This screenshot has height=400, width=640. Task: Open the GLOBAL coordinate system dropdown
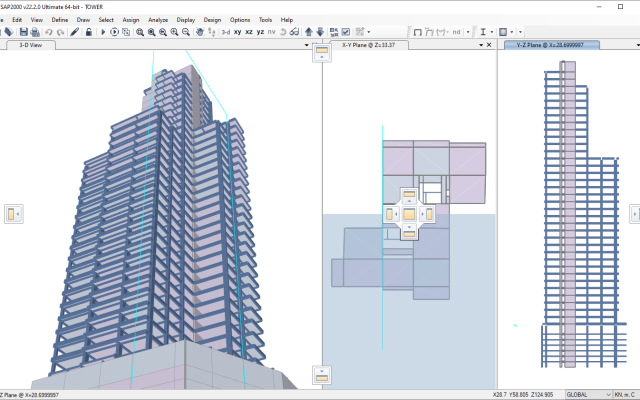(587, 394)
